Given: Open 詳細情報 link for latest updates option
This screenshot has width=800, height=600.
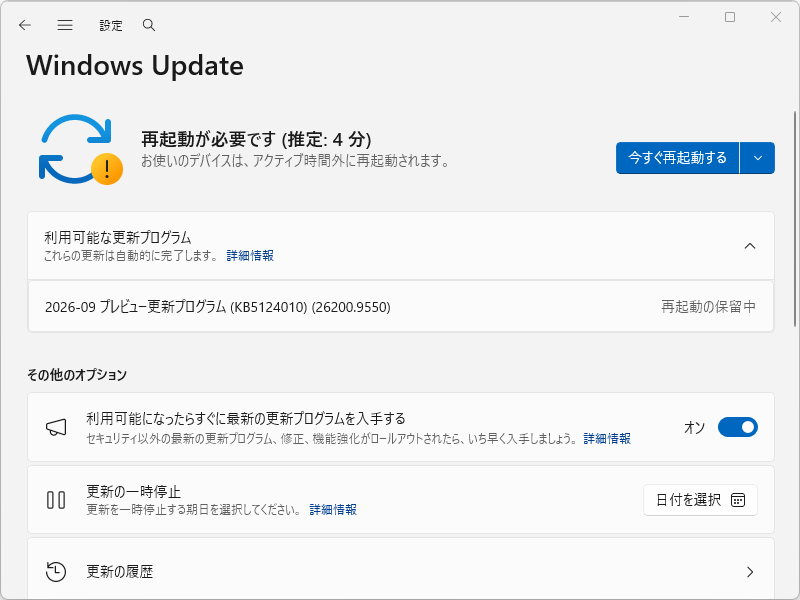Looking at the screenshot, I should (x=607, y=439).
